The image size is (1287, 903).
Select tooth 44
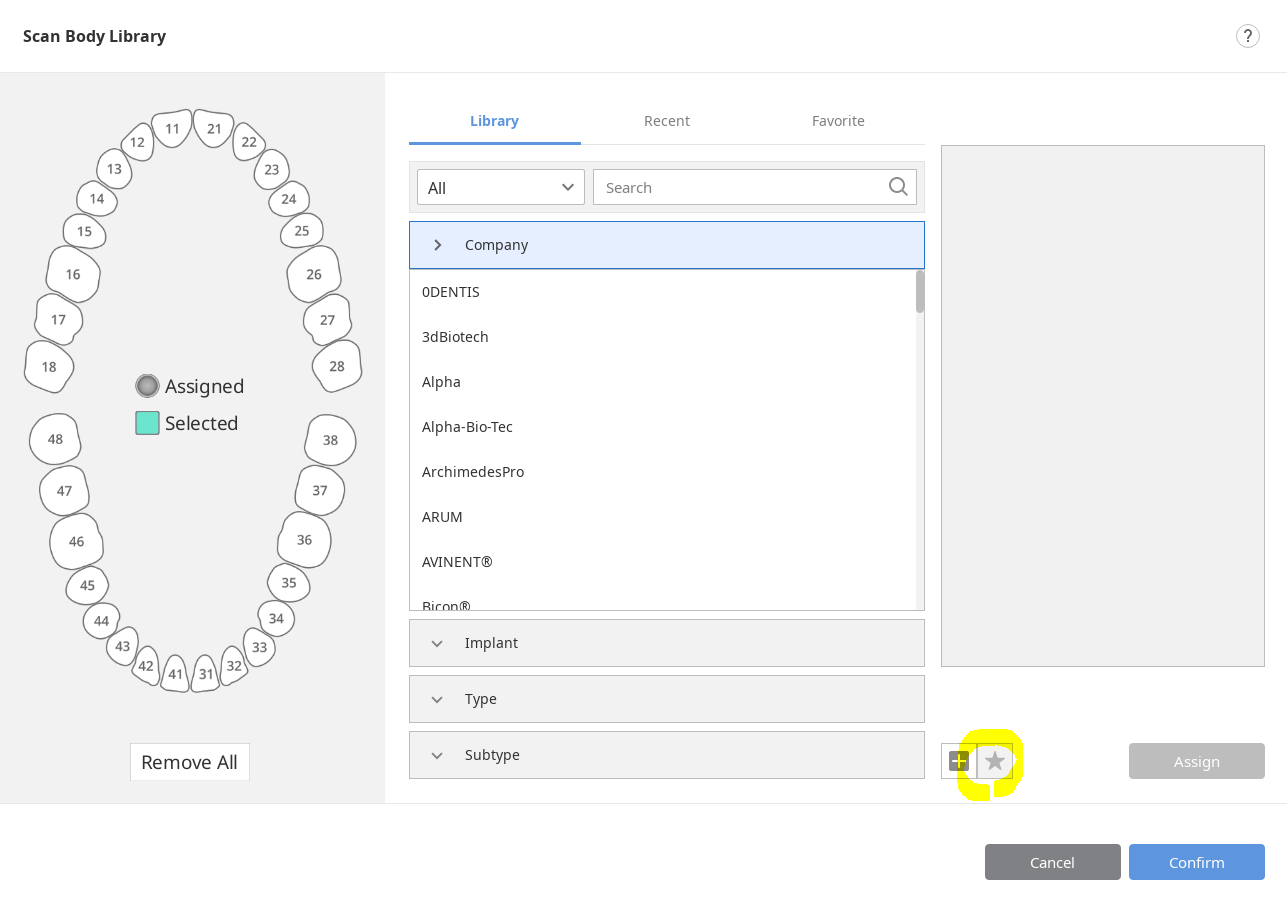click(101, 620)
